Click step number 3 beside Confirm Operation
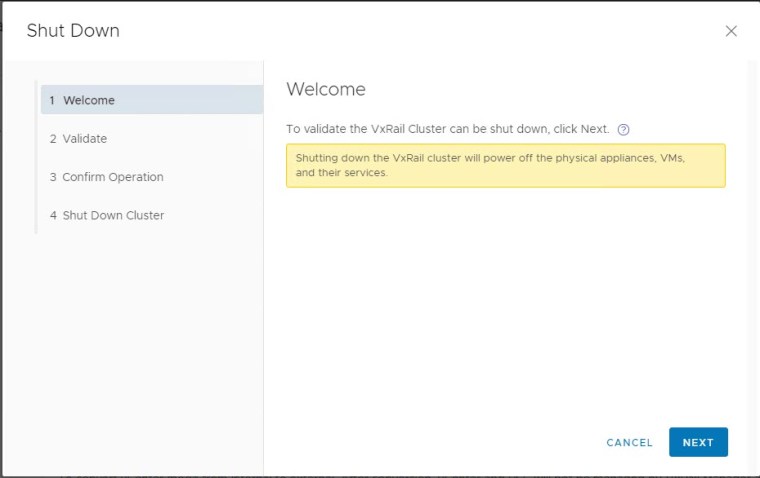 (x=53, y=177)
